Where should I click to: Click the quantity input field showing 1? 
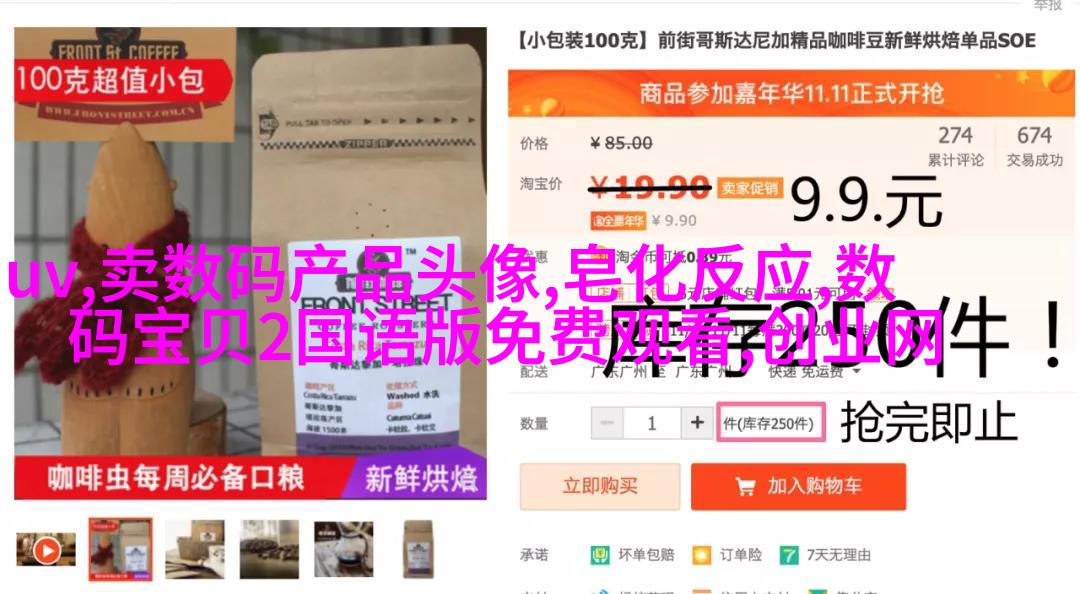pyautogui.click(x=652, y=422)
